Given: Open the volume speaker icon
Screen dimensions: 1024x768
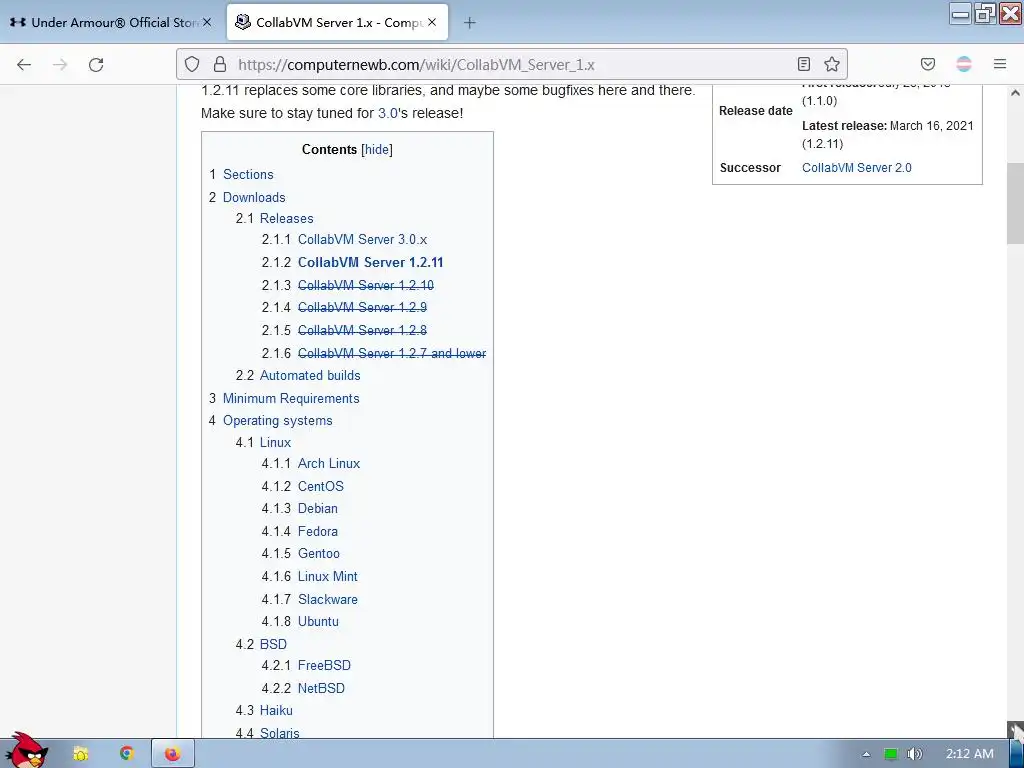Looking at the screenshot, I should click(x=915, y=754).
